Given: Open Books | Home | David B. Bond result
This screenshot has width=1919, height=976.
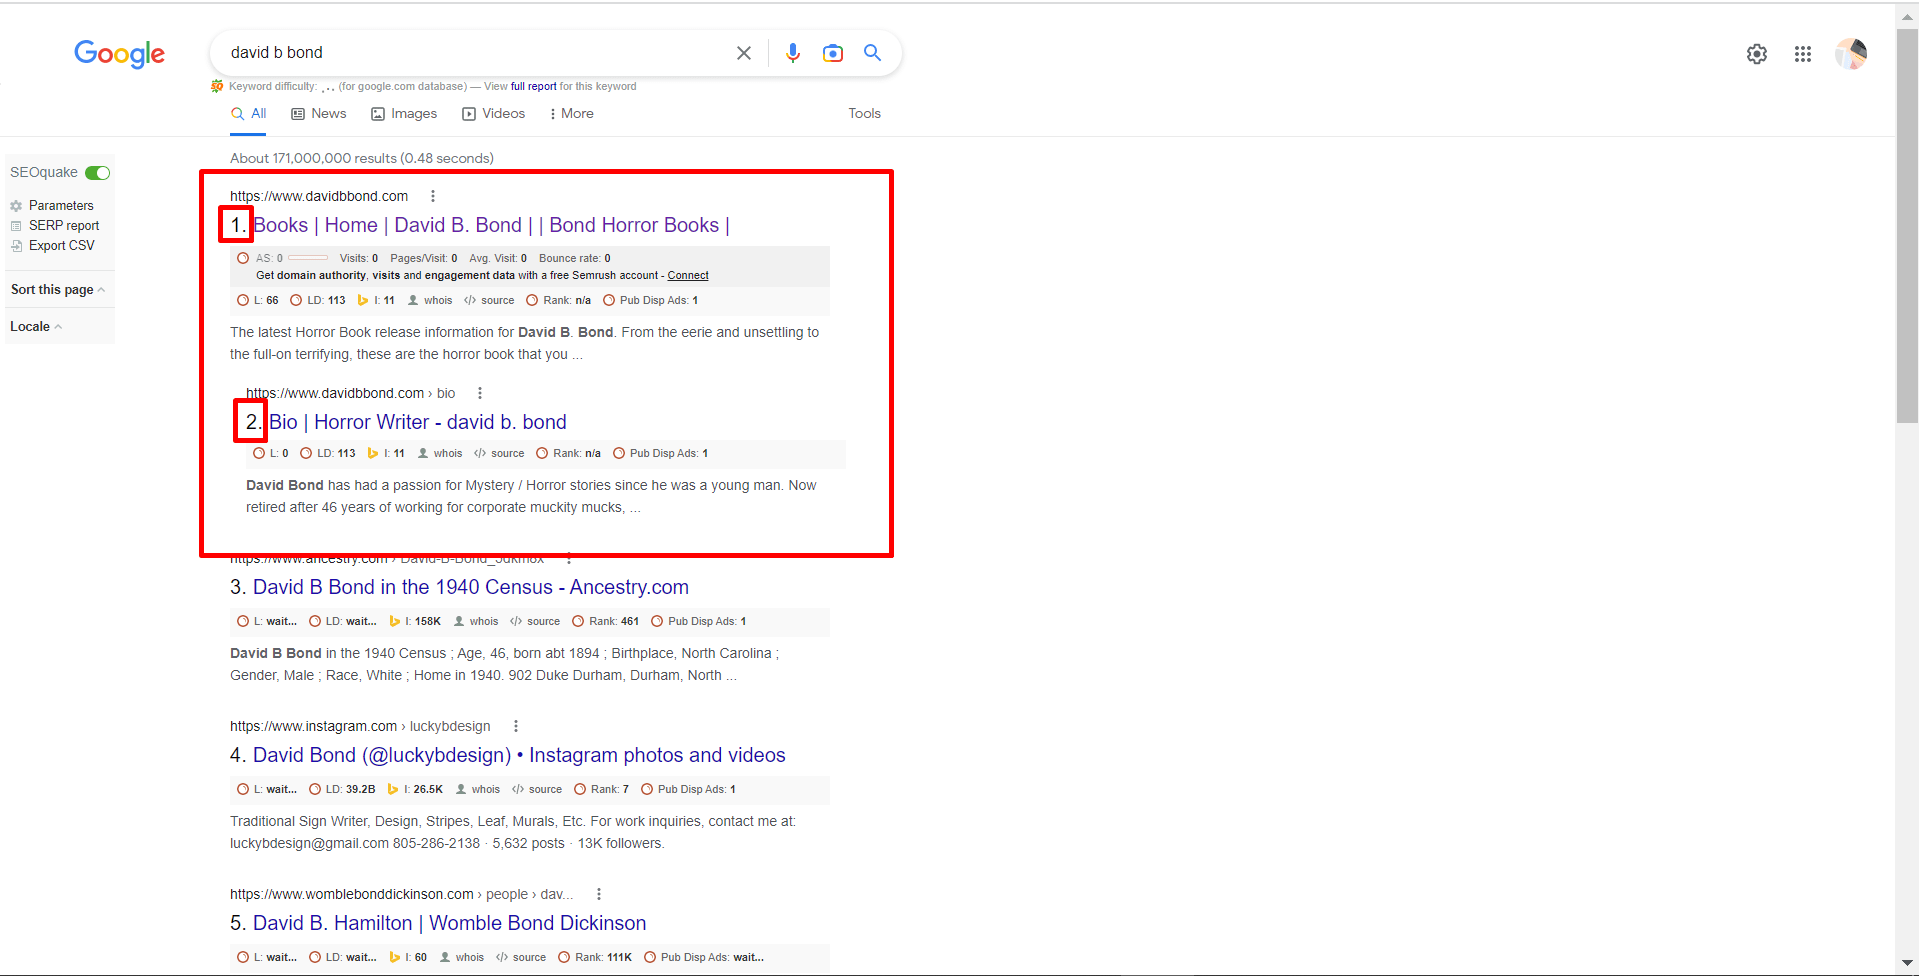Looking at the screenshot, I should pos(491,225).
